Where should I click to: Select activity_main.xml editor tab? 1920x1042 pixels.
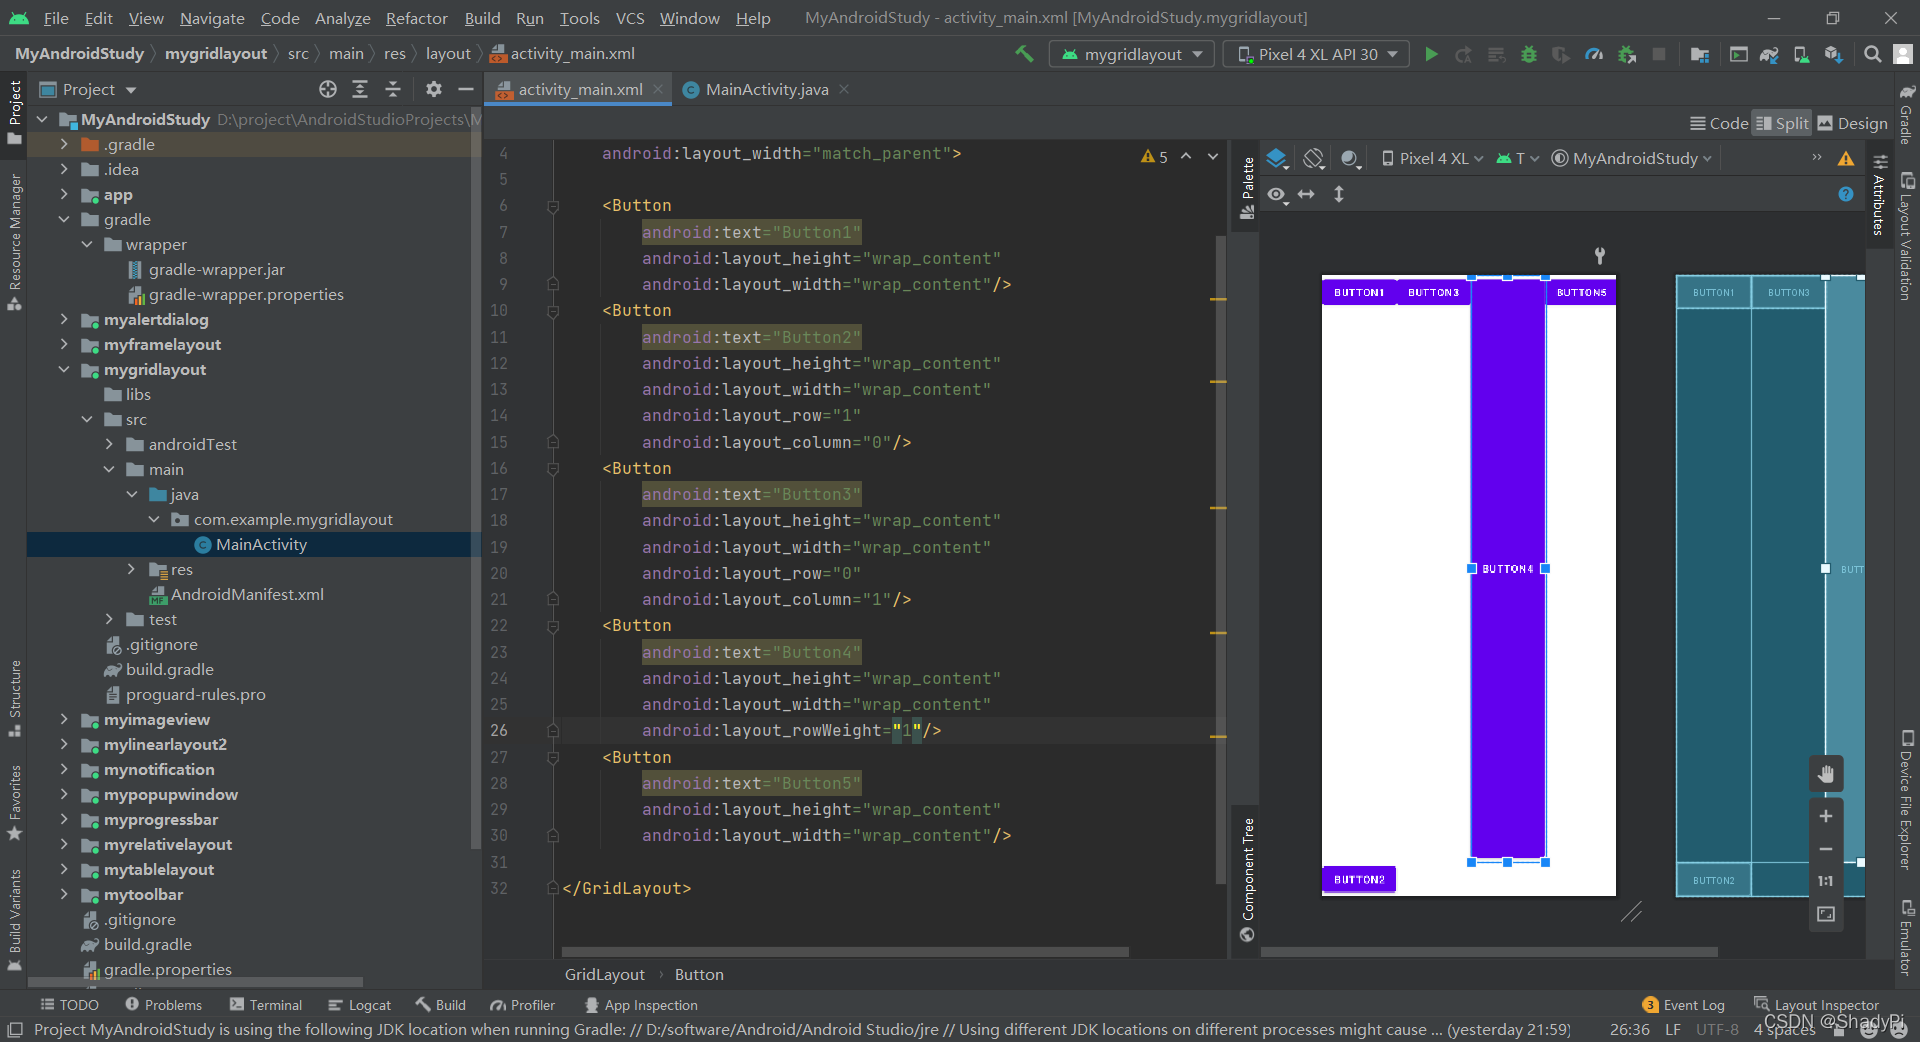point(580,89)
